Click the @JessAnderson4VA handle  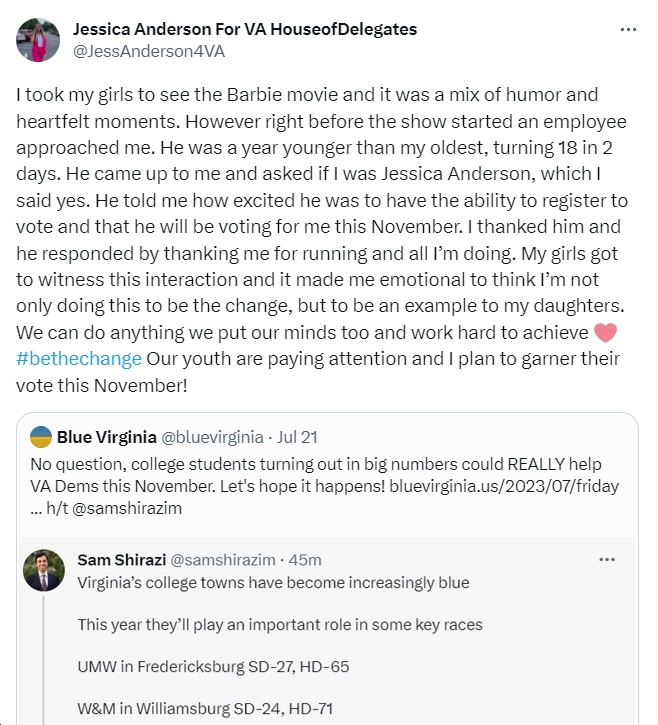131,50
